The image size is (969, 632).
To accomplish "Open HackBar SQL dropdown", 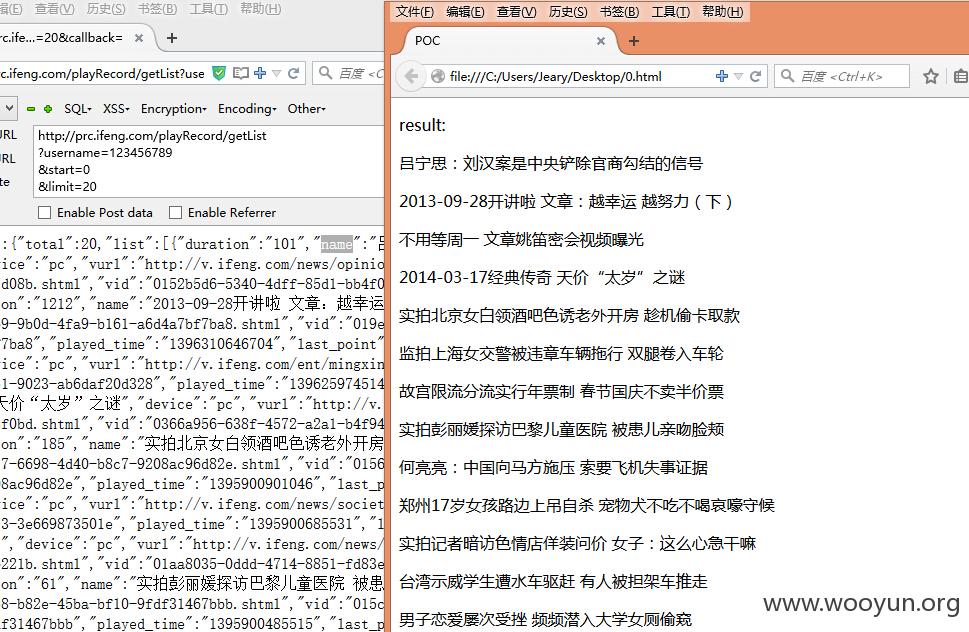I will [x=78, y=109].
